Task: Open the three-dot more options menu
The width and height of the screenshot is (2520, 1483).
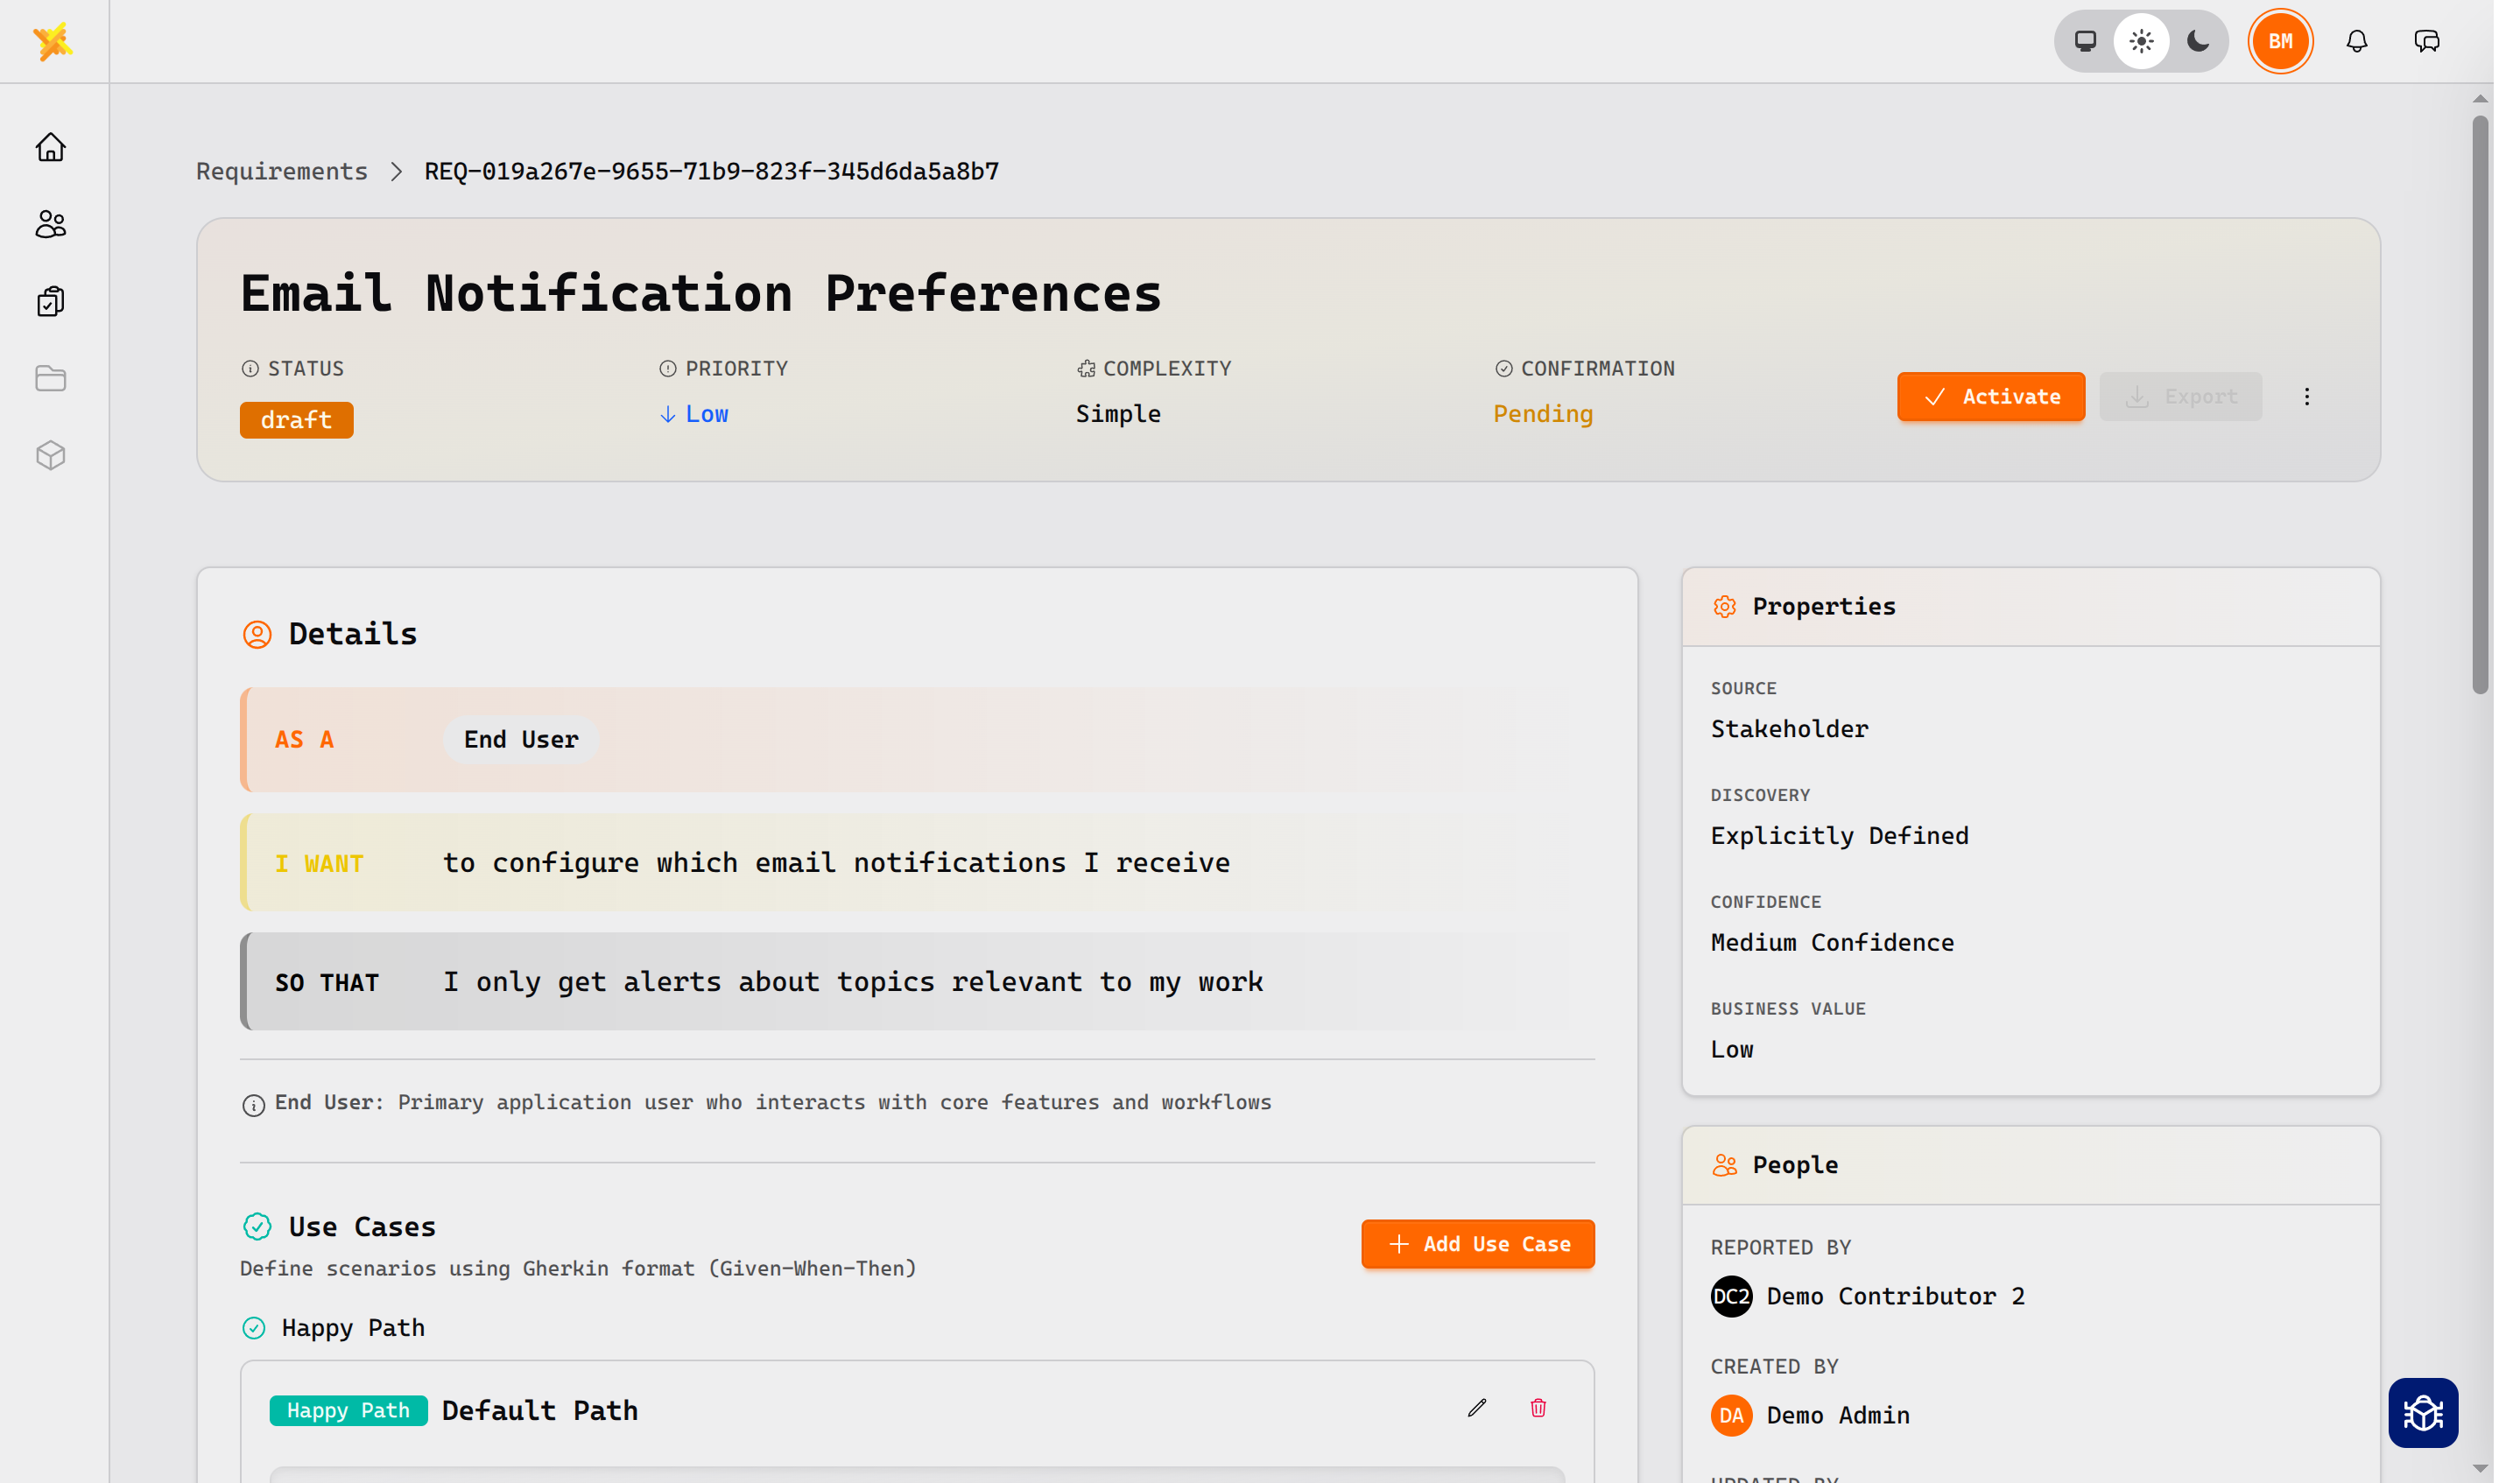Action: (2306, 397)
